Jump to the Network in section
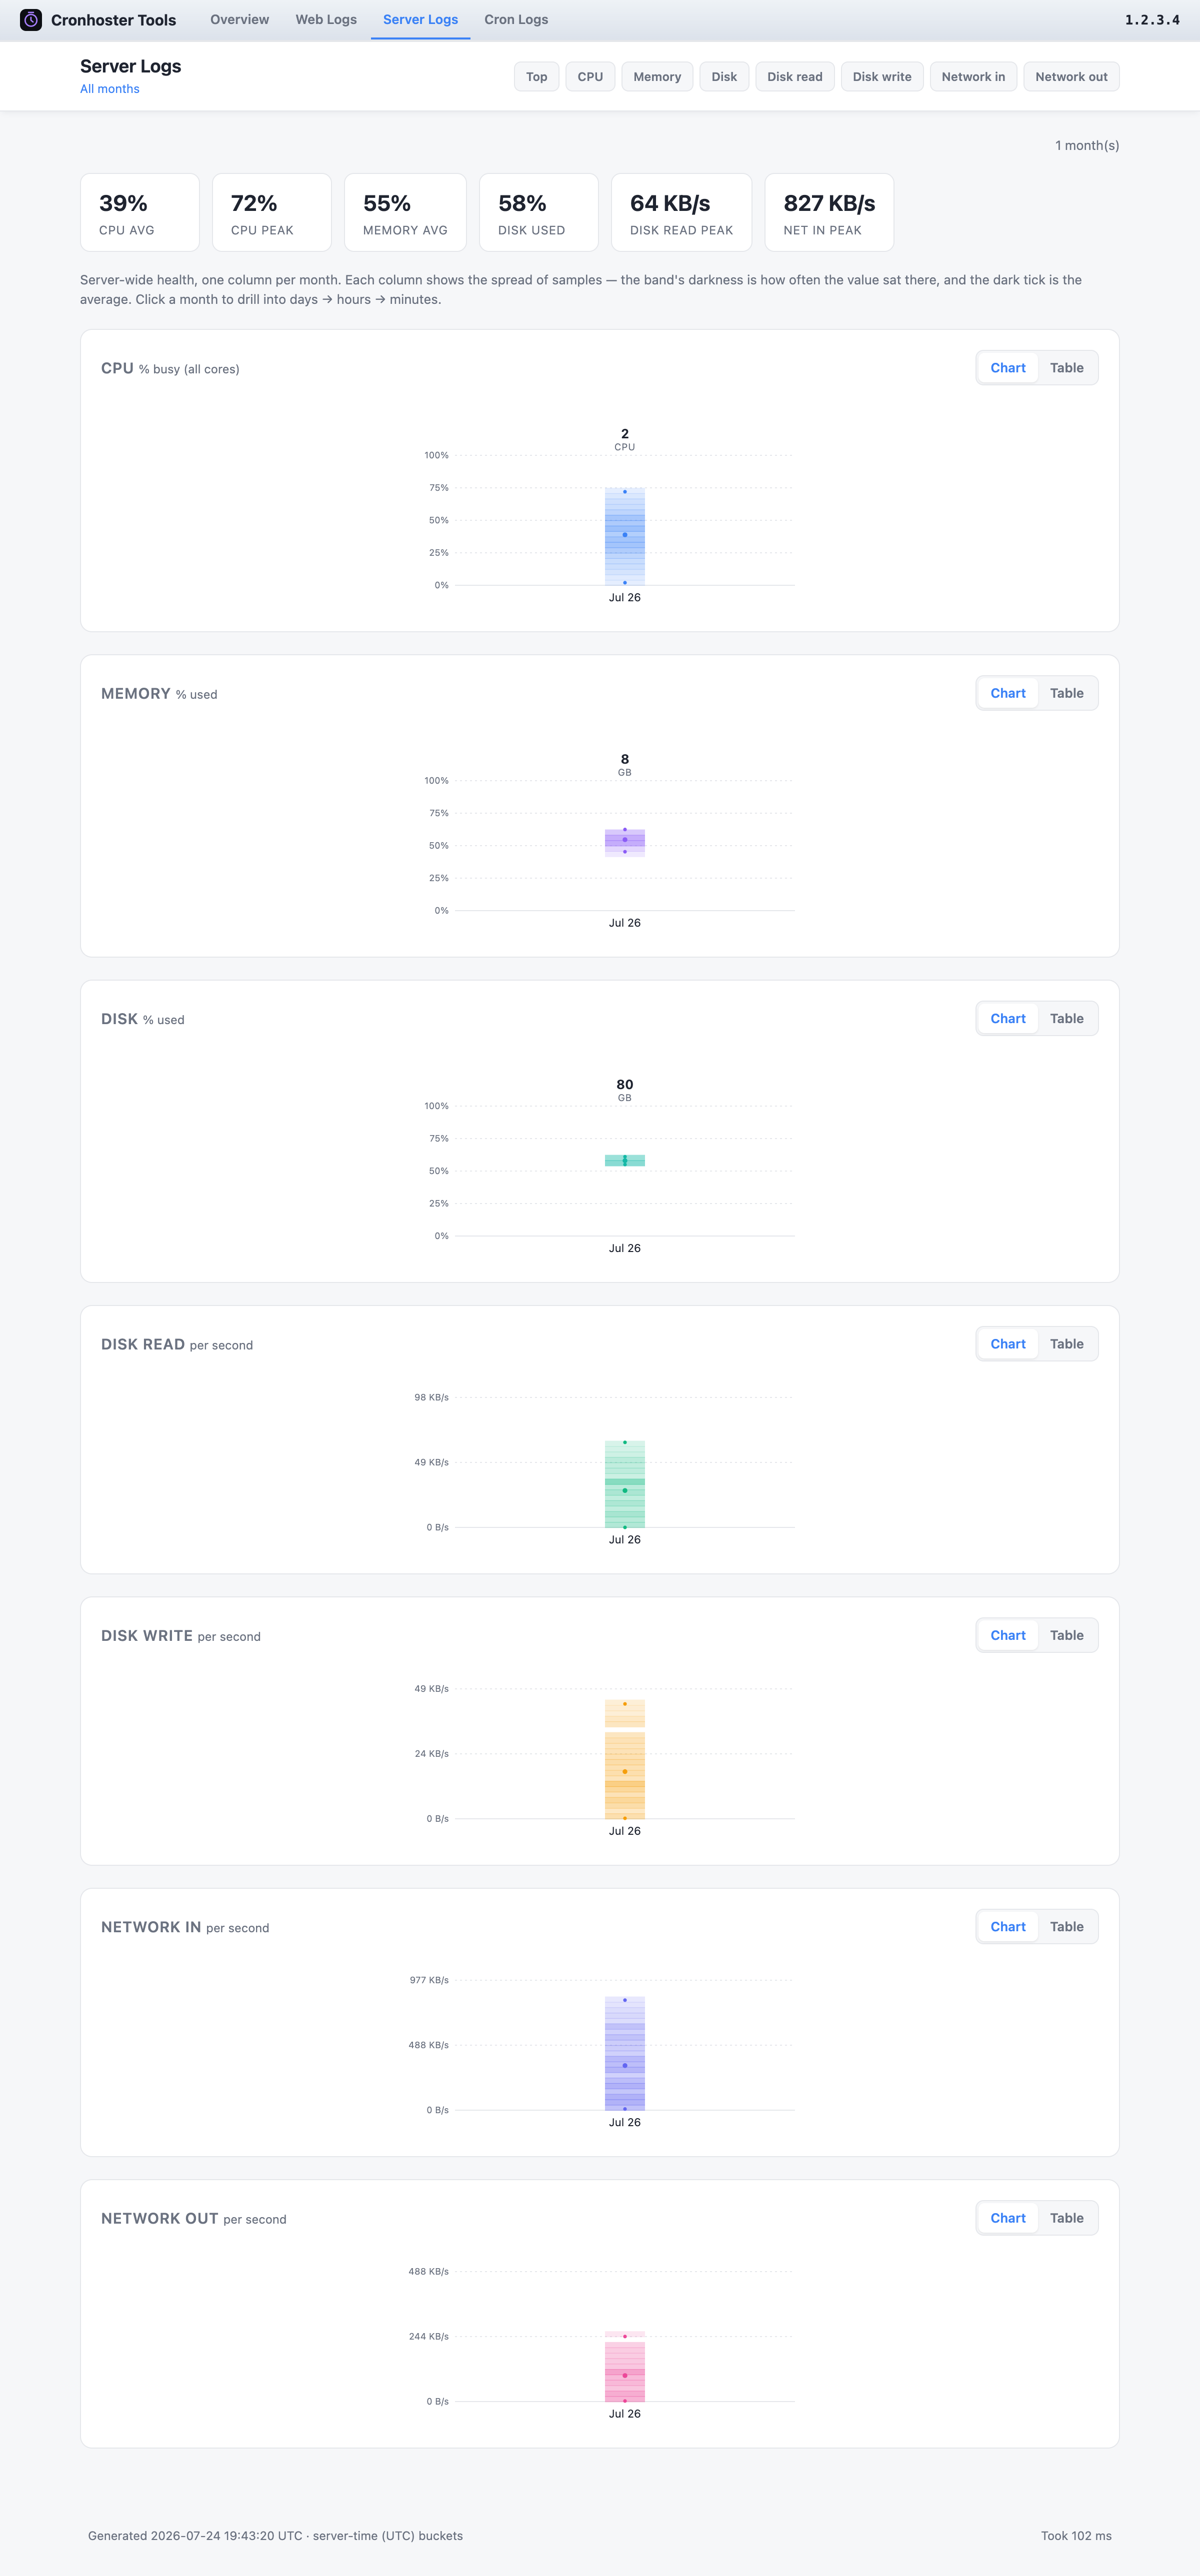The image size is (1200, 2576). point(973,77)
